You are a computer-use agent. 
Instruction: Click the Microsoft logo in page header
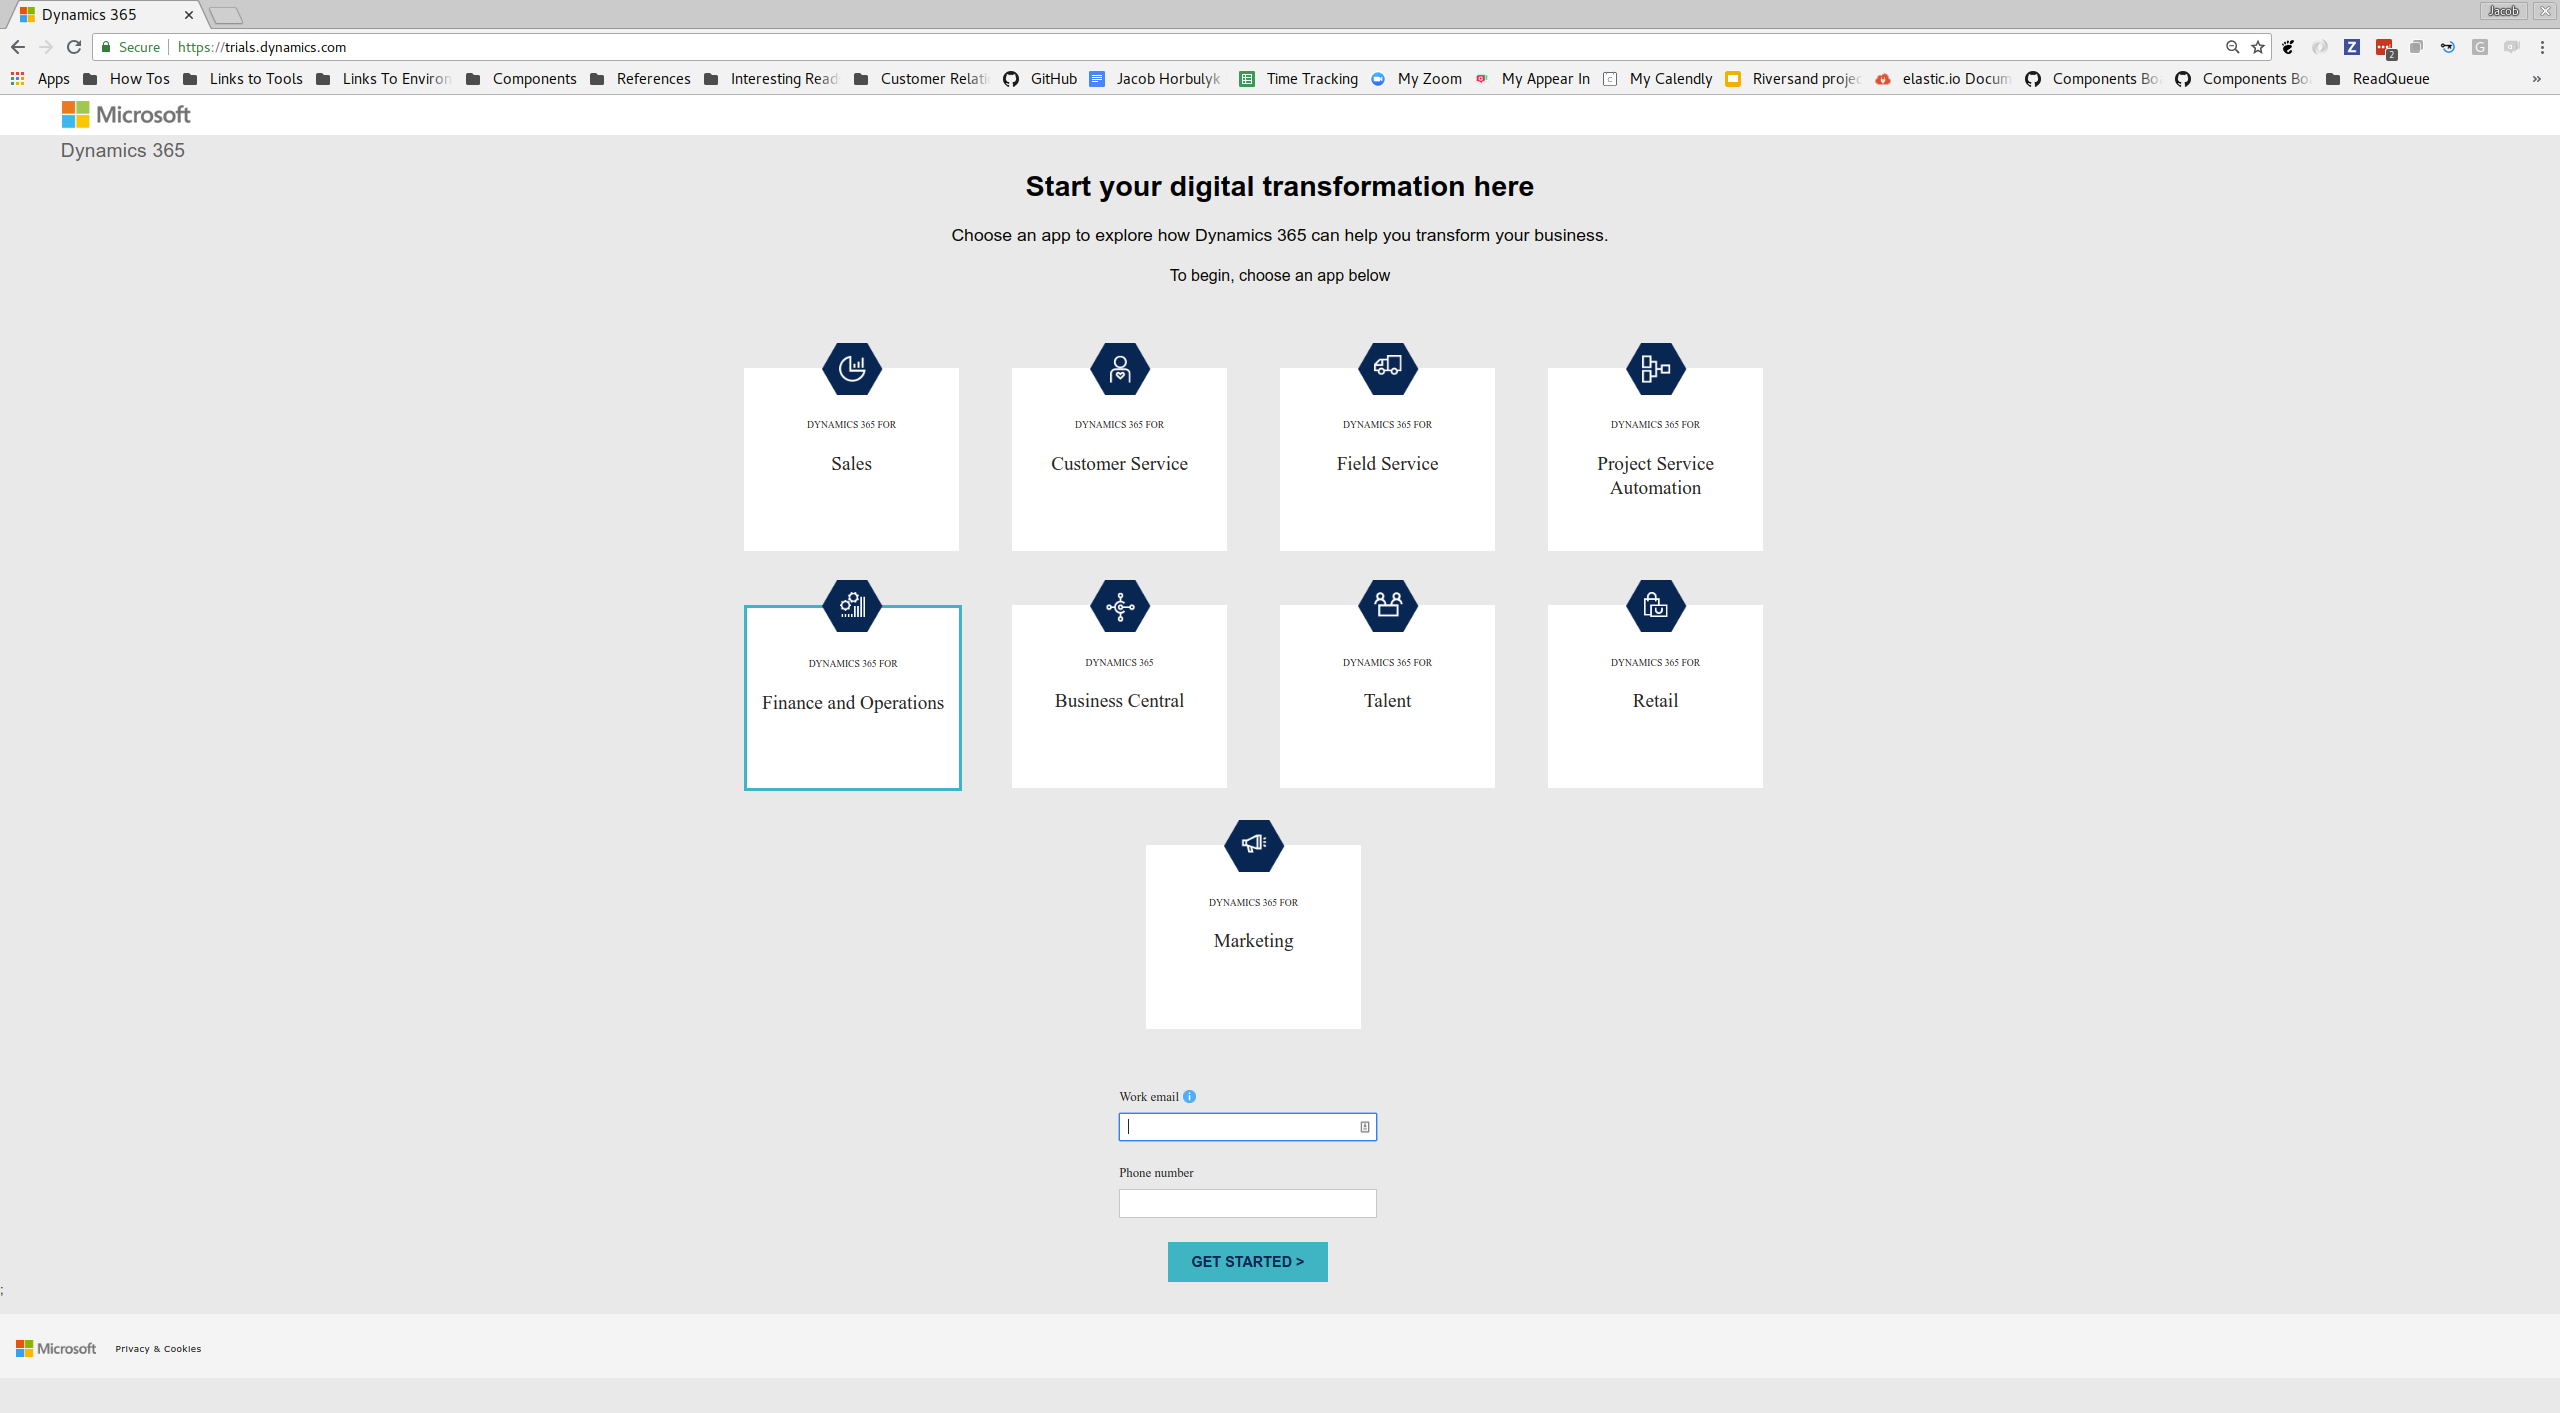click(x=126, y=115)
